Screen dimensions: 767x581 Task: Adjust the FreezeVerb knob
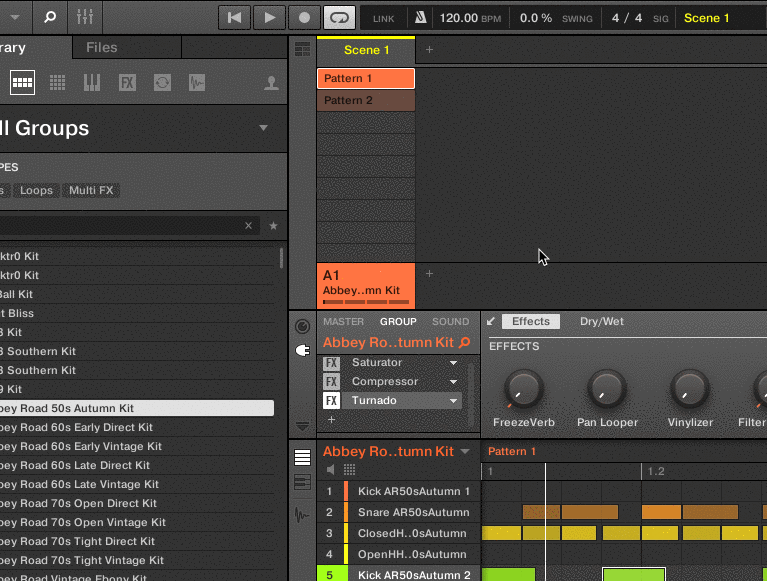(523, 389)
